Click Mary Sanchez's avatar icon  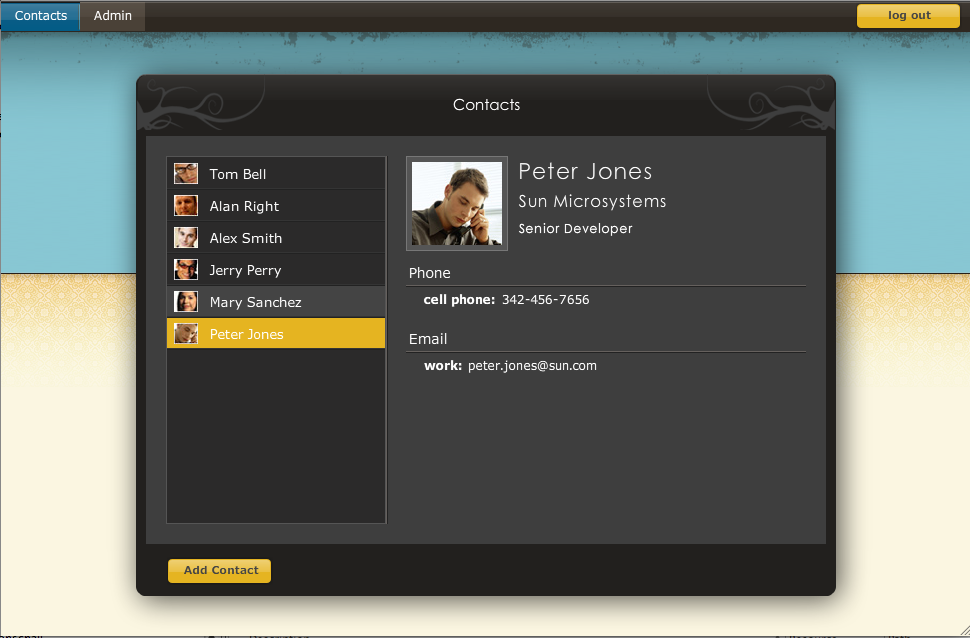(186, 302)
